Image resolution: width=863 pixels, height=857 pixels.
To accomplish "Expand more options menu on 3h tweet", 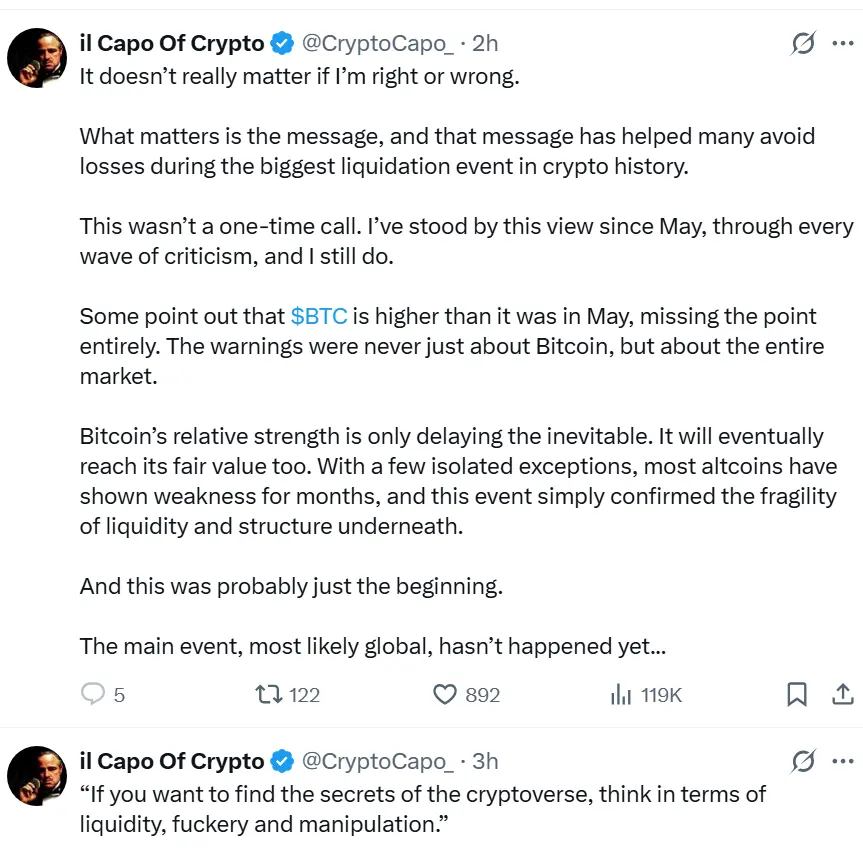I will click(842, 762).
